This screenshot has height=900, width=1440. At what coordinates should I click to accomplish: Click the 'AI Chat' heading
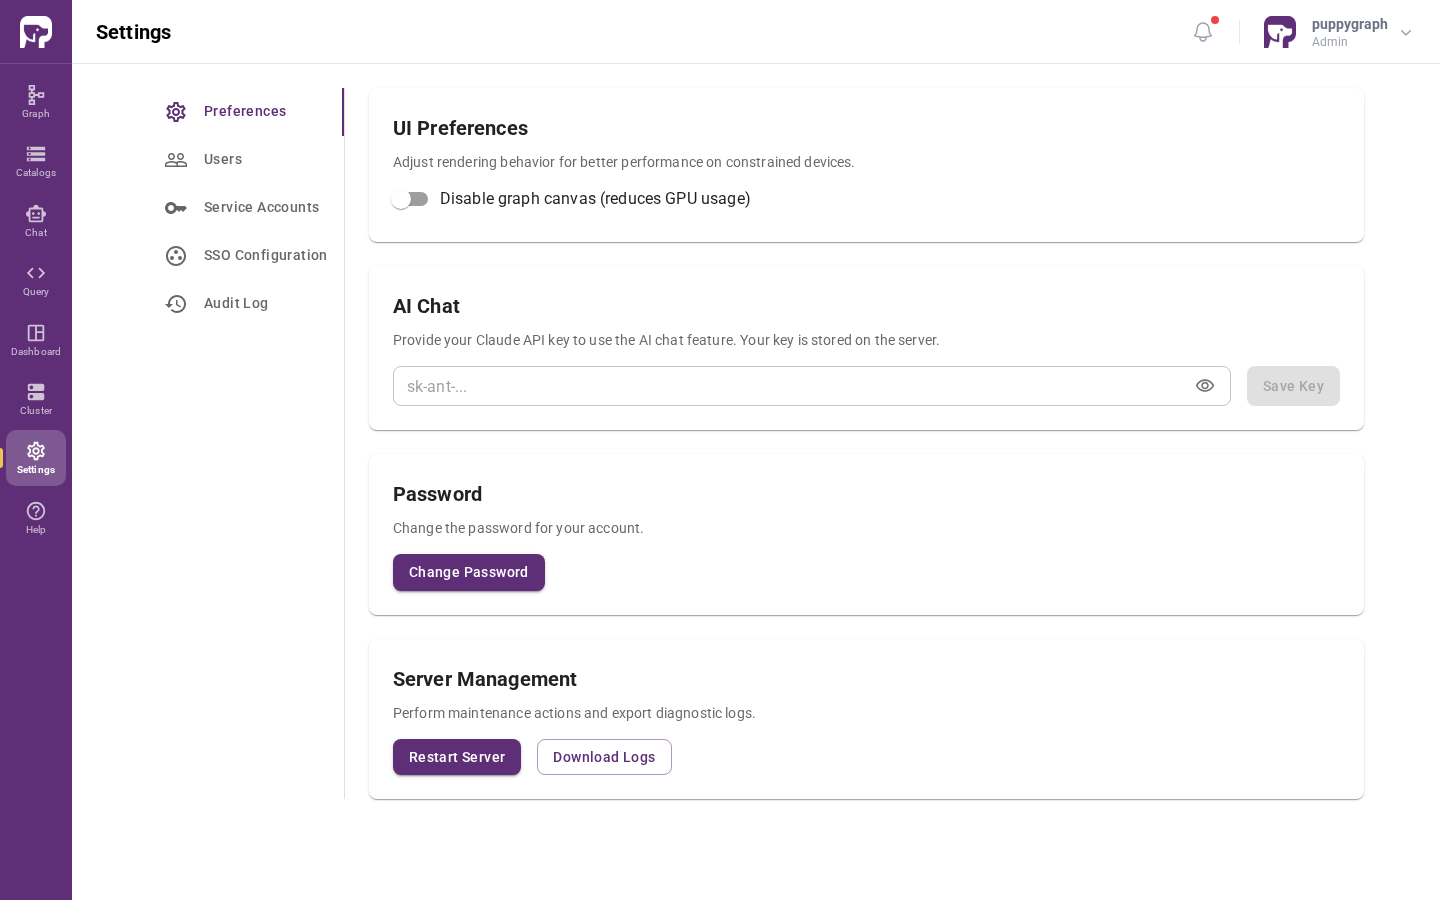(x=426, y=306)
